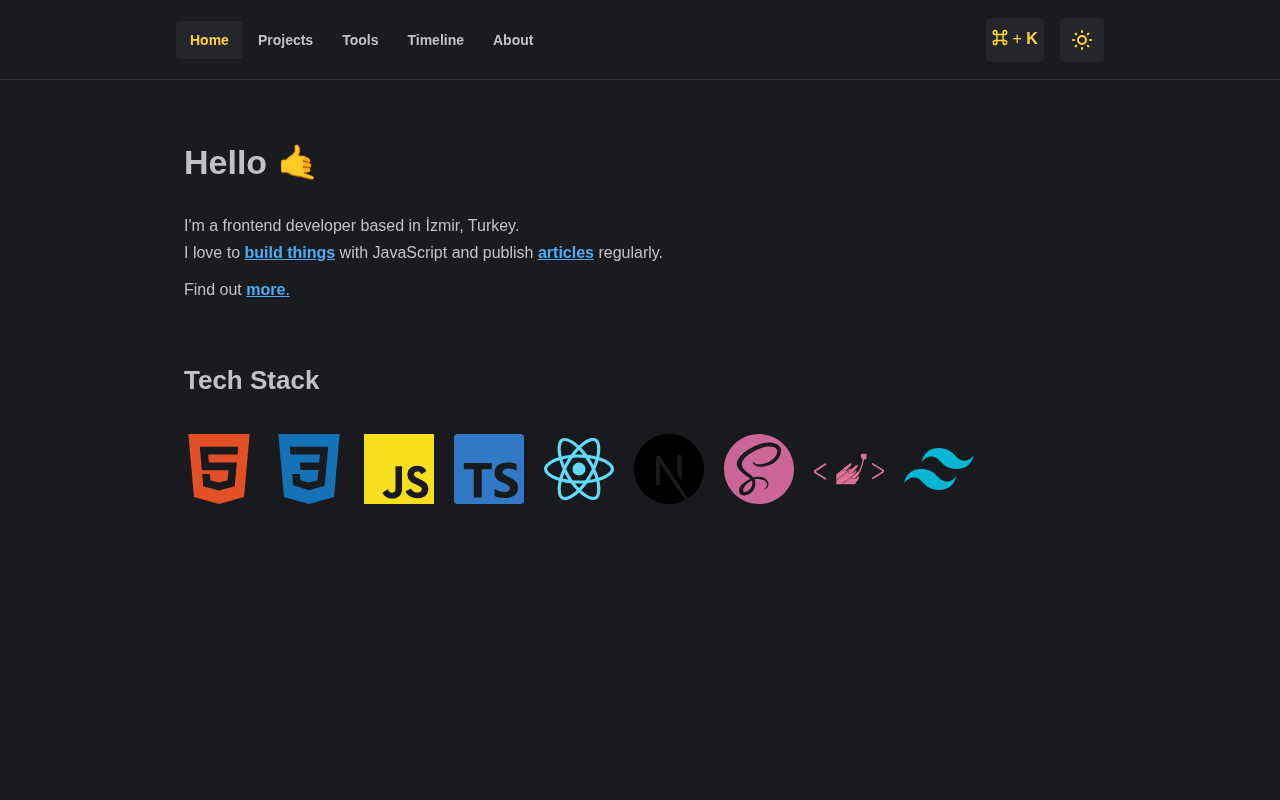Open the Tools nav item
Viewport: 1280px width, 800px height.
(360, 40)
